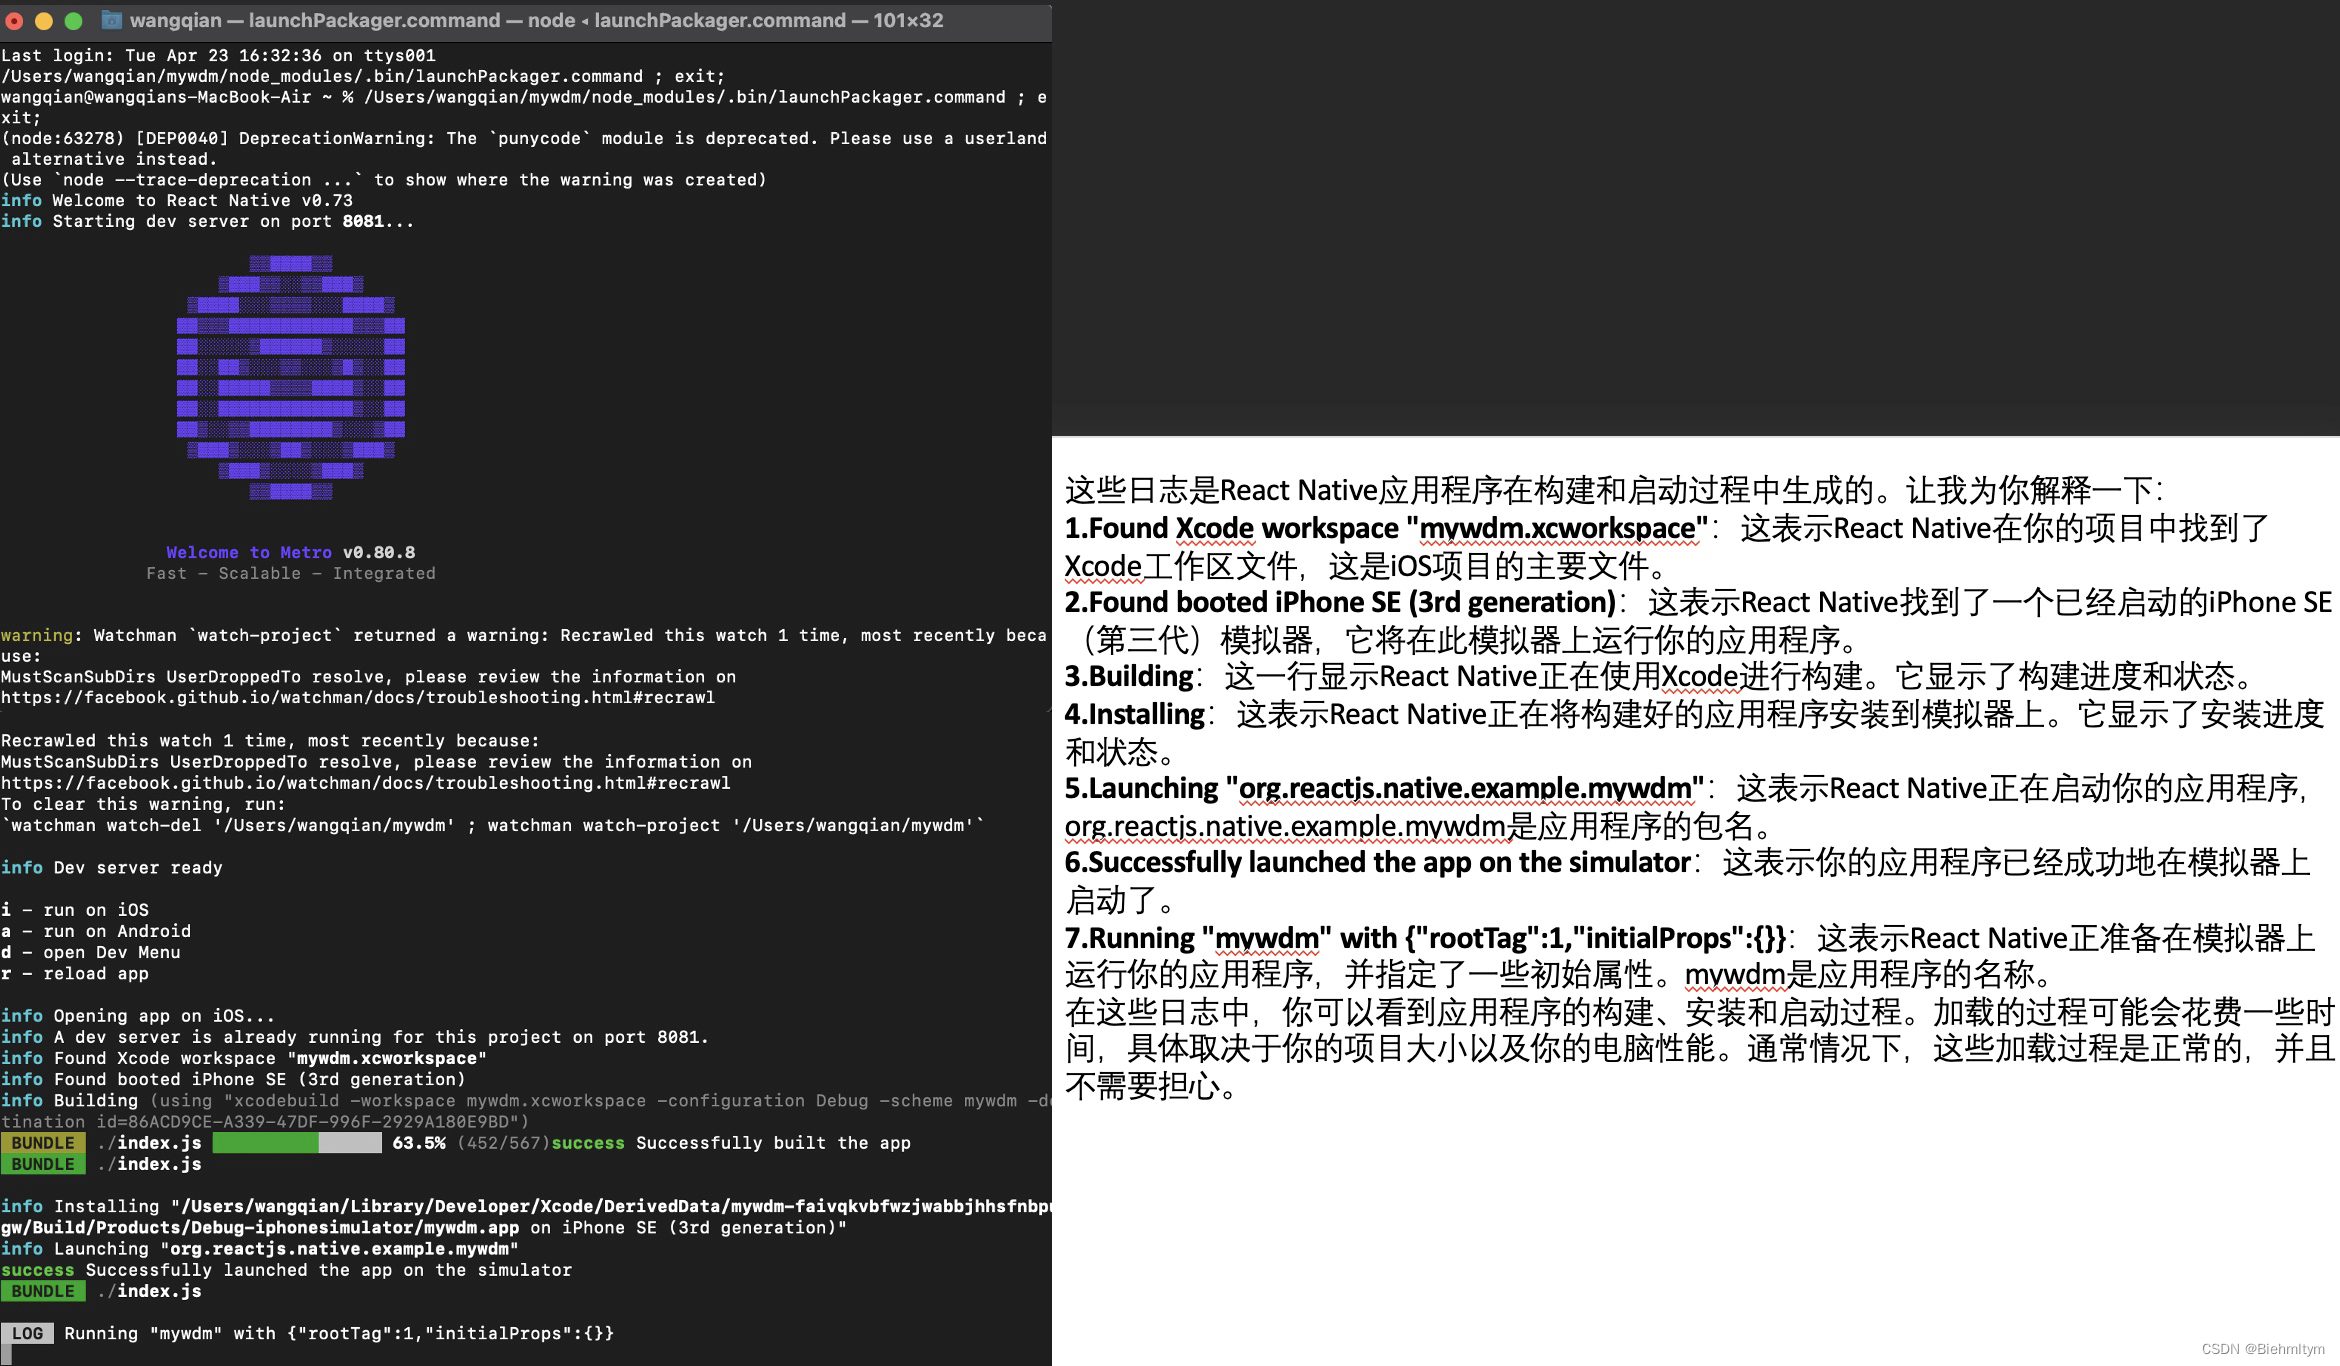Click bold heading '3.Building' in the notes
This screenshot has width=2340, height=1366.
pos(1129,676)
